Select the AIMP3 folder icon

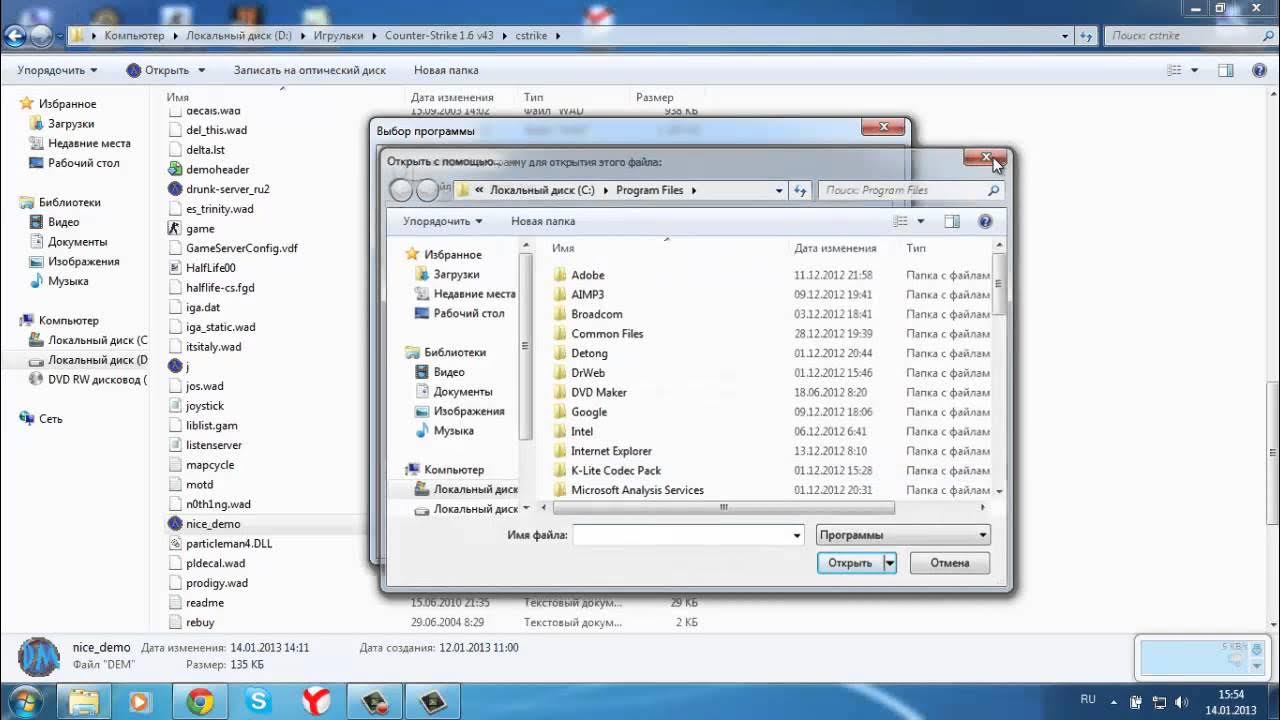pyautogui.click(x=560, y=295)
